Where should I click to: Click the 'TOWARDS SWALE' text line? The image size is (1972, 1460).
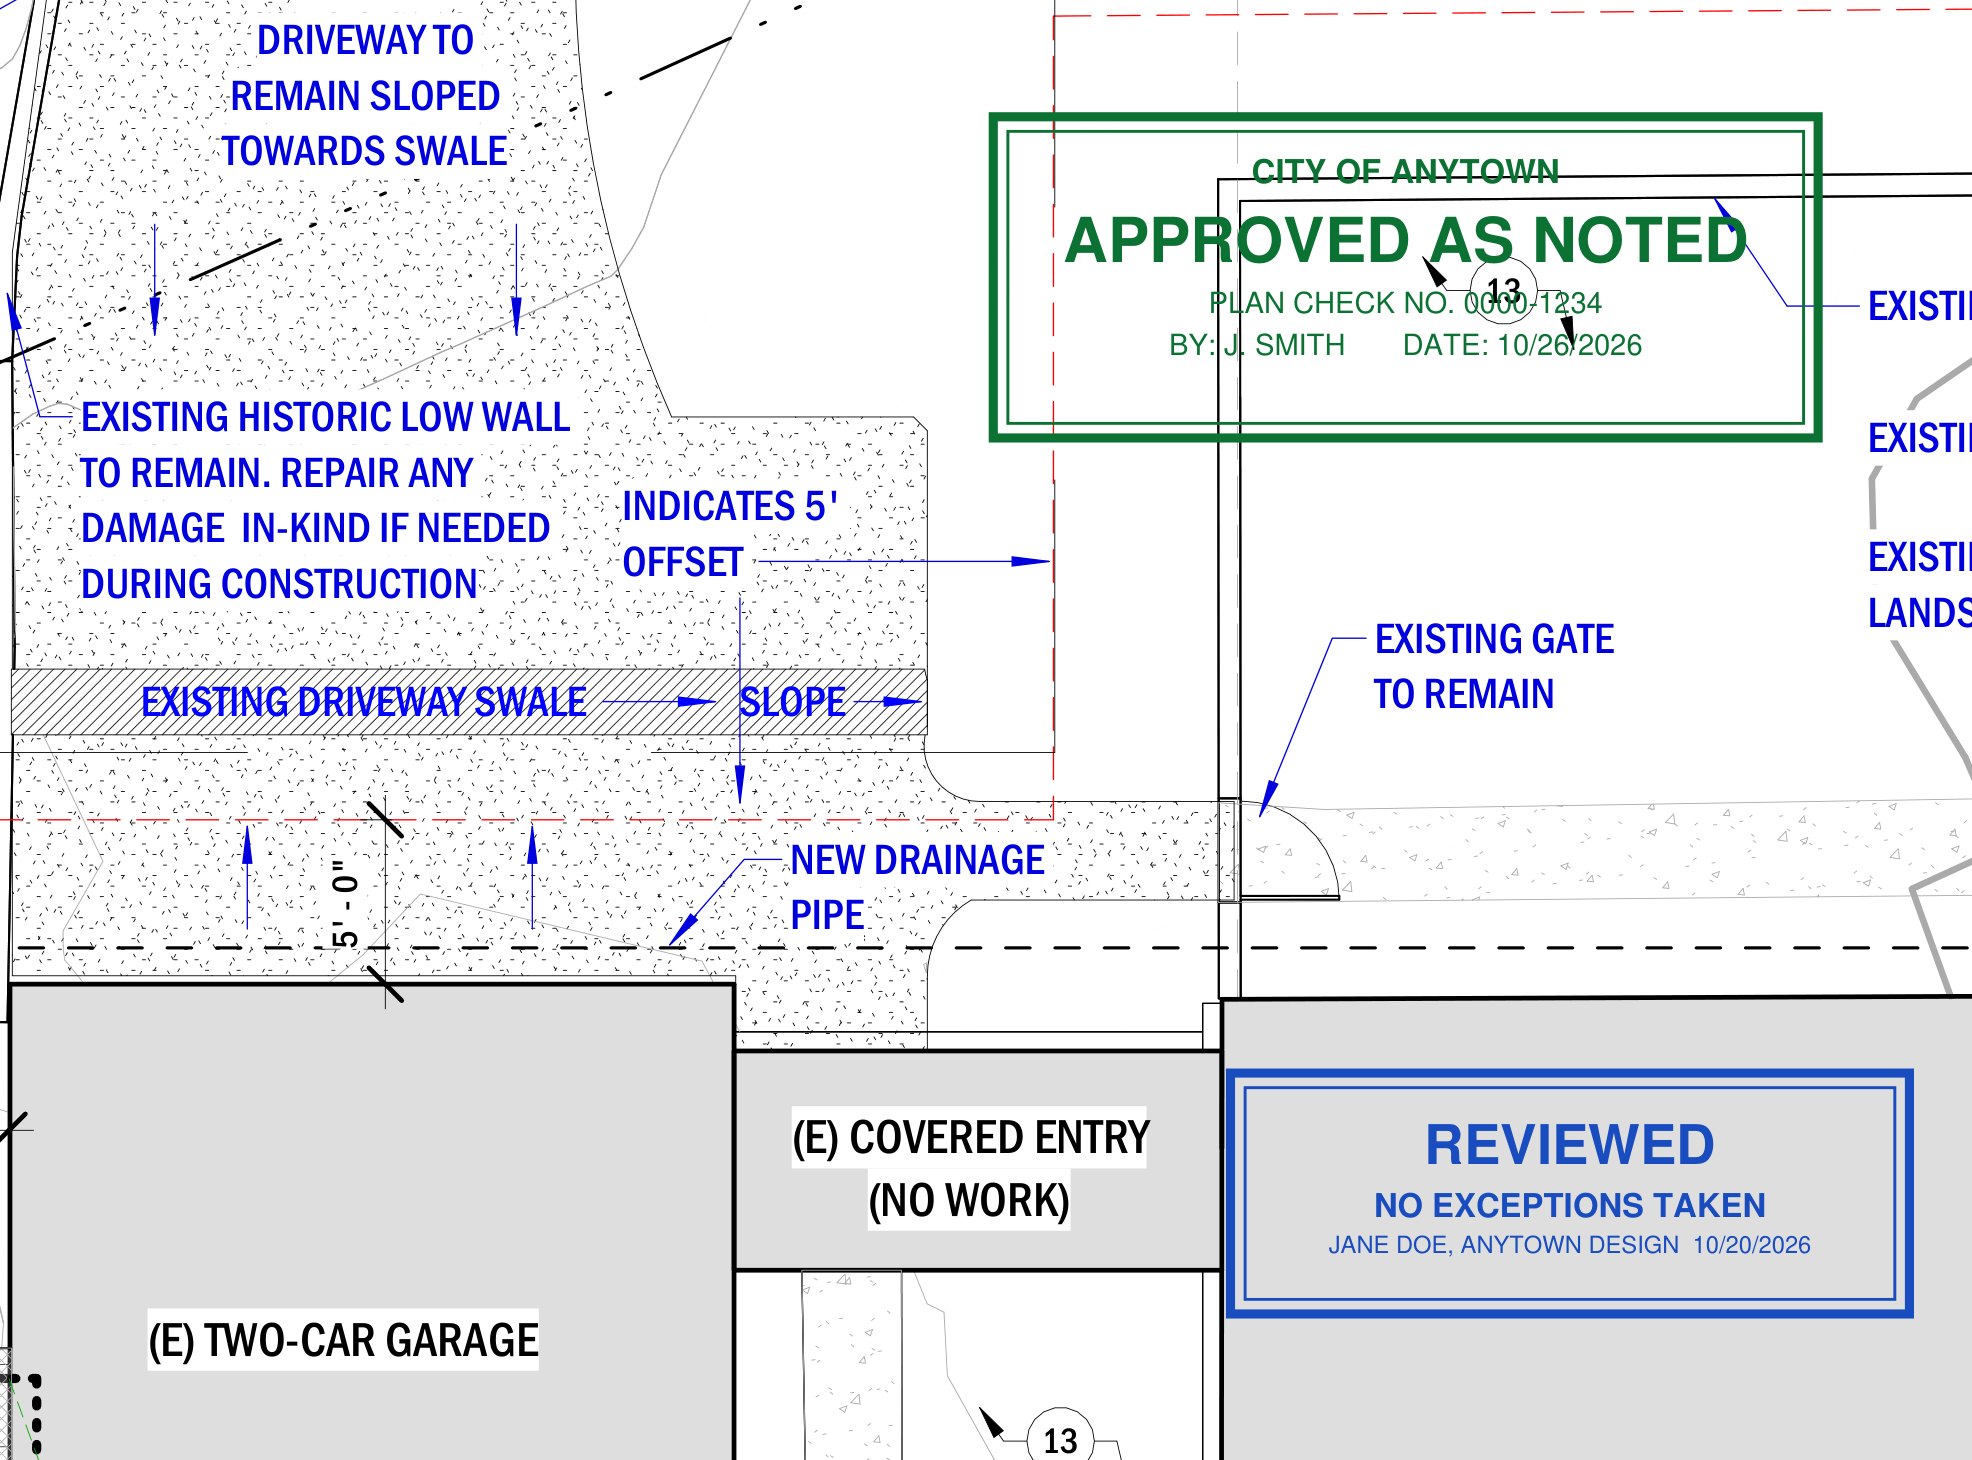[x=365, y=152]
